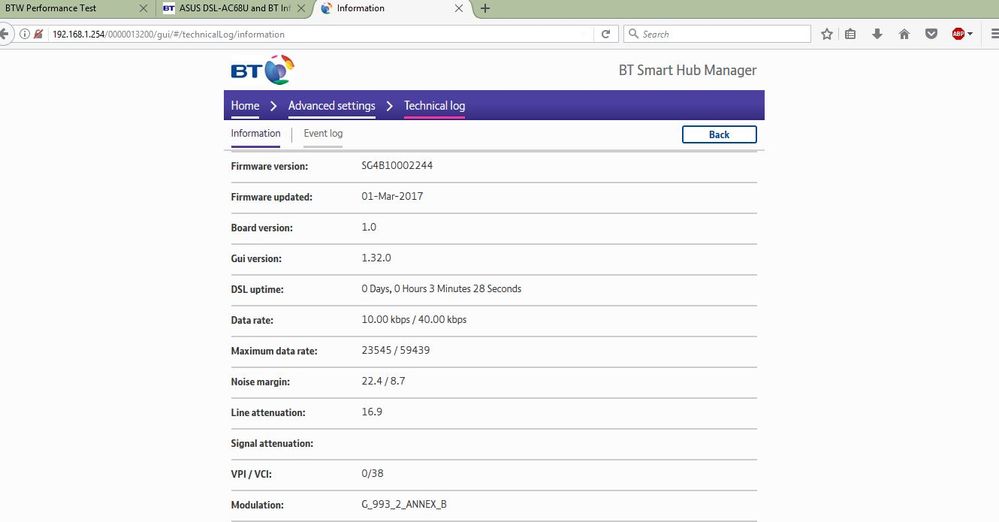Screen dimensions: 999x522
Task: Click the Firmware version label
Action: [269, 166]
